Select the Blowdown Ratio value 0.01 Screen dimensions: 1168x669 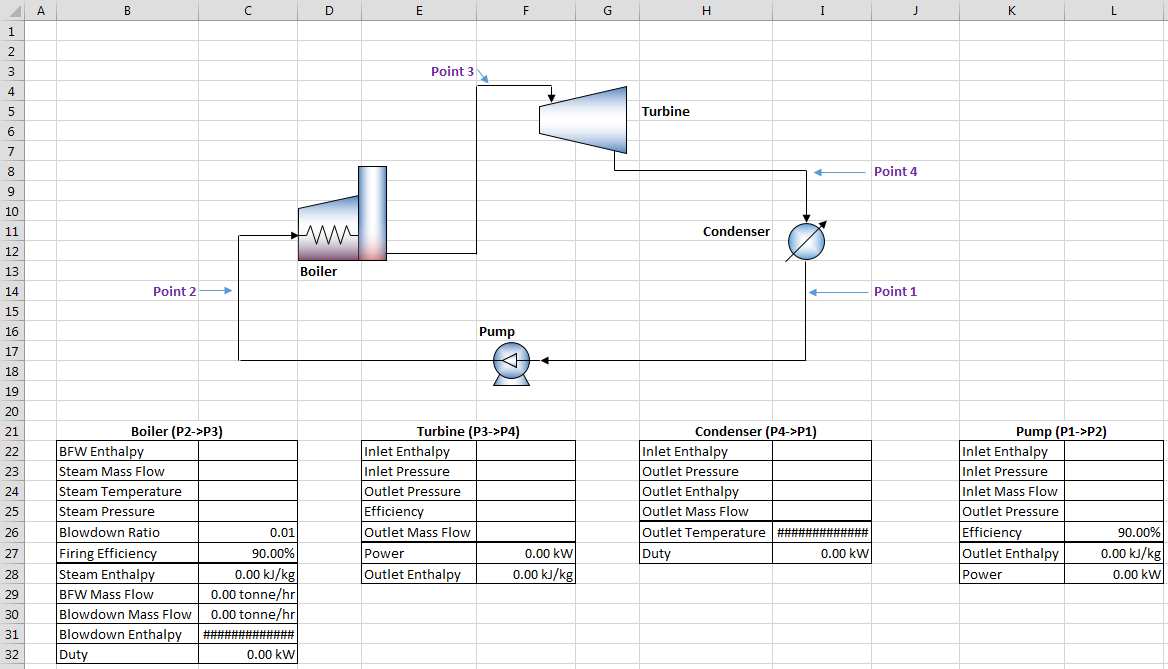click(248, 533)
